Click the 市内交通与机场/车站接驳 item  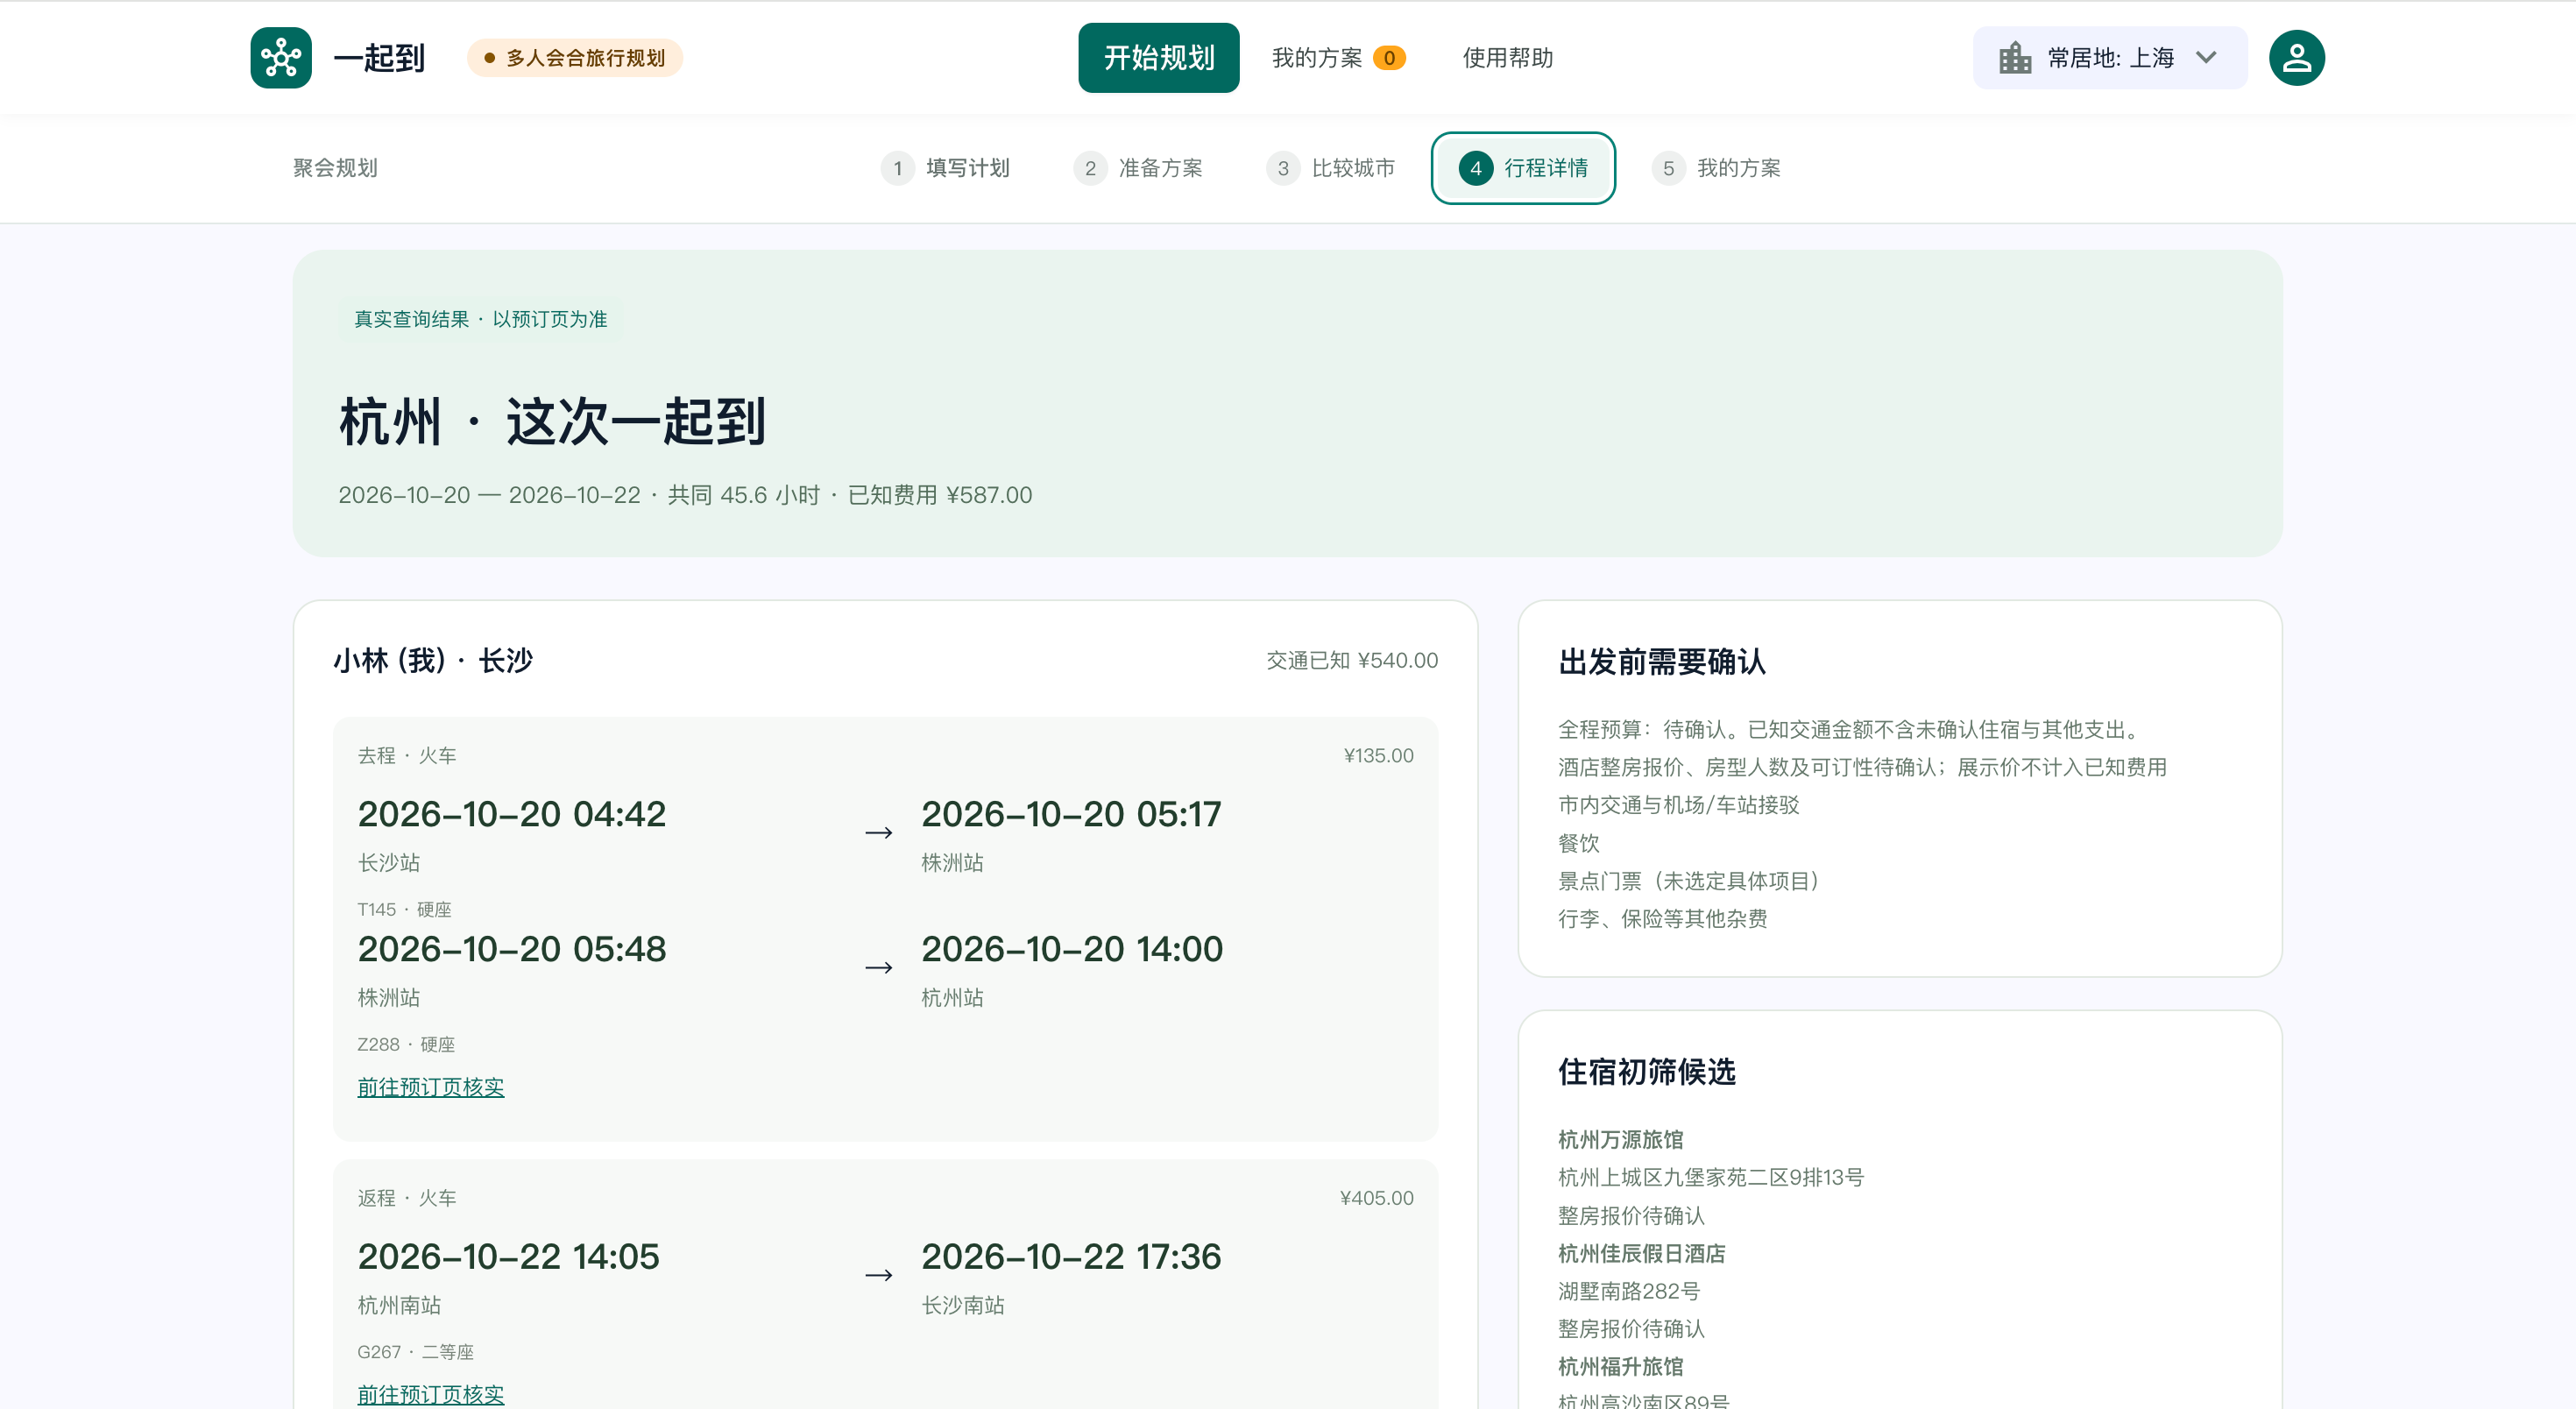(1679, 805)
